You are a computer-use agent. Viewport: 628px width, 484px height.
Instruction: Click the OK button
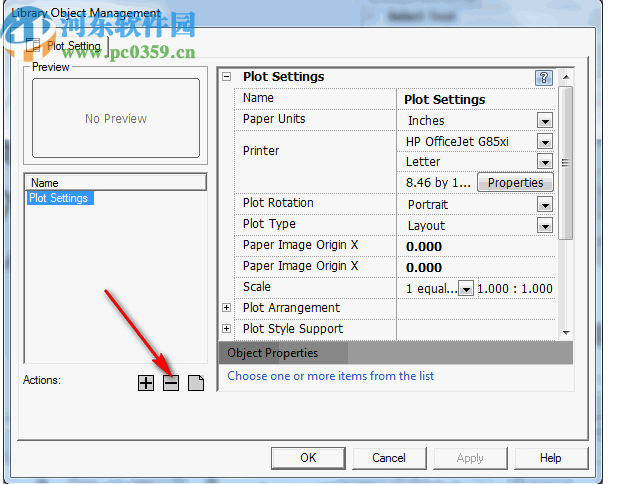coord(308,458)
